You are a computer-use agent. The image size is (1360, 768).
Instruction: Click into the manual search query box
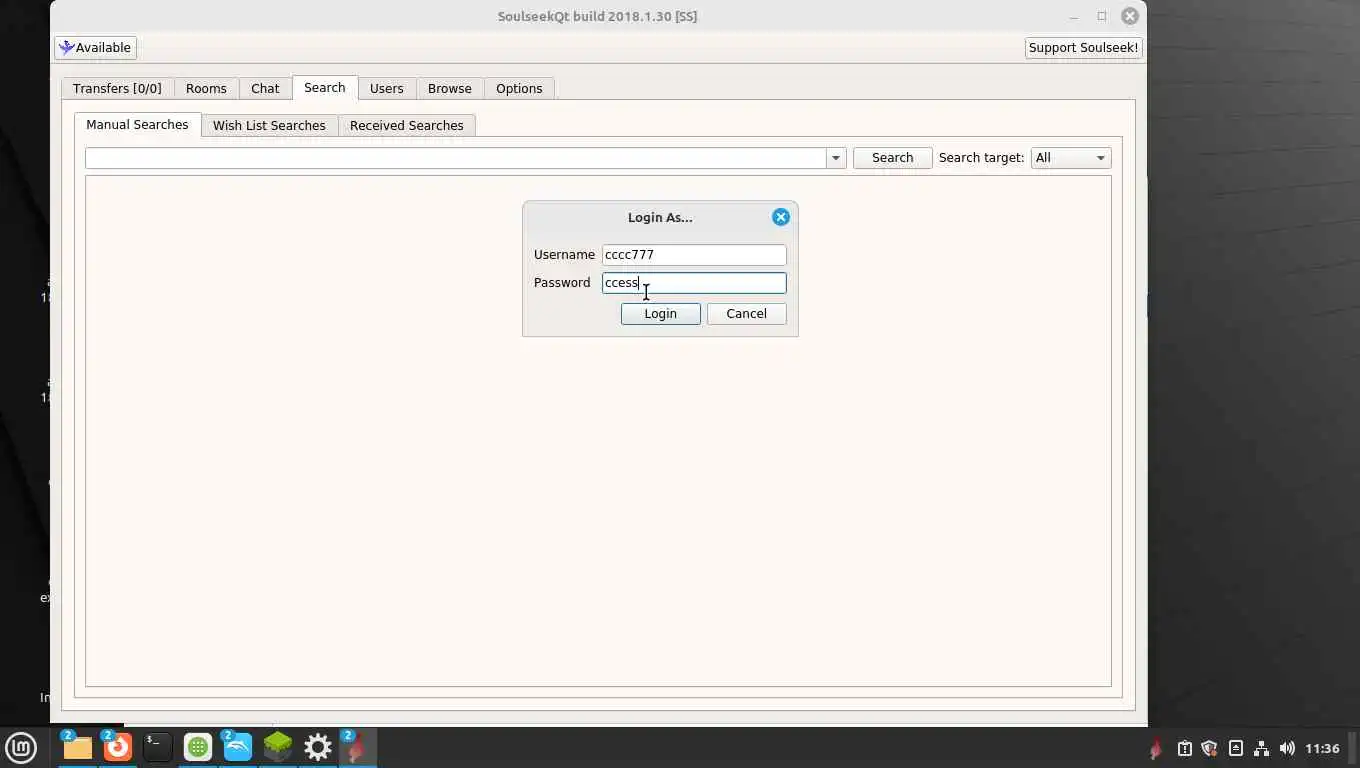(x=456, y=158)
